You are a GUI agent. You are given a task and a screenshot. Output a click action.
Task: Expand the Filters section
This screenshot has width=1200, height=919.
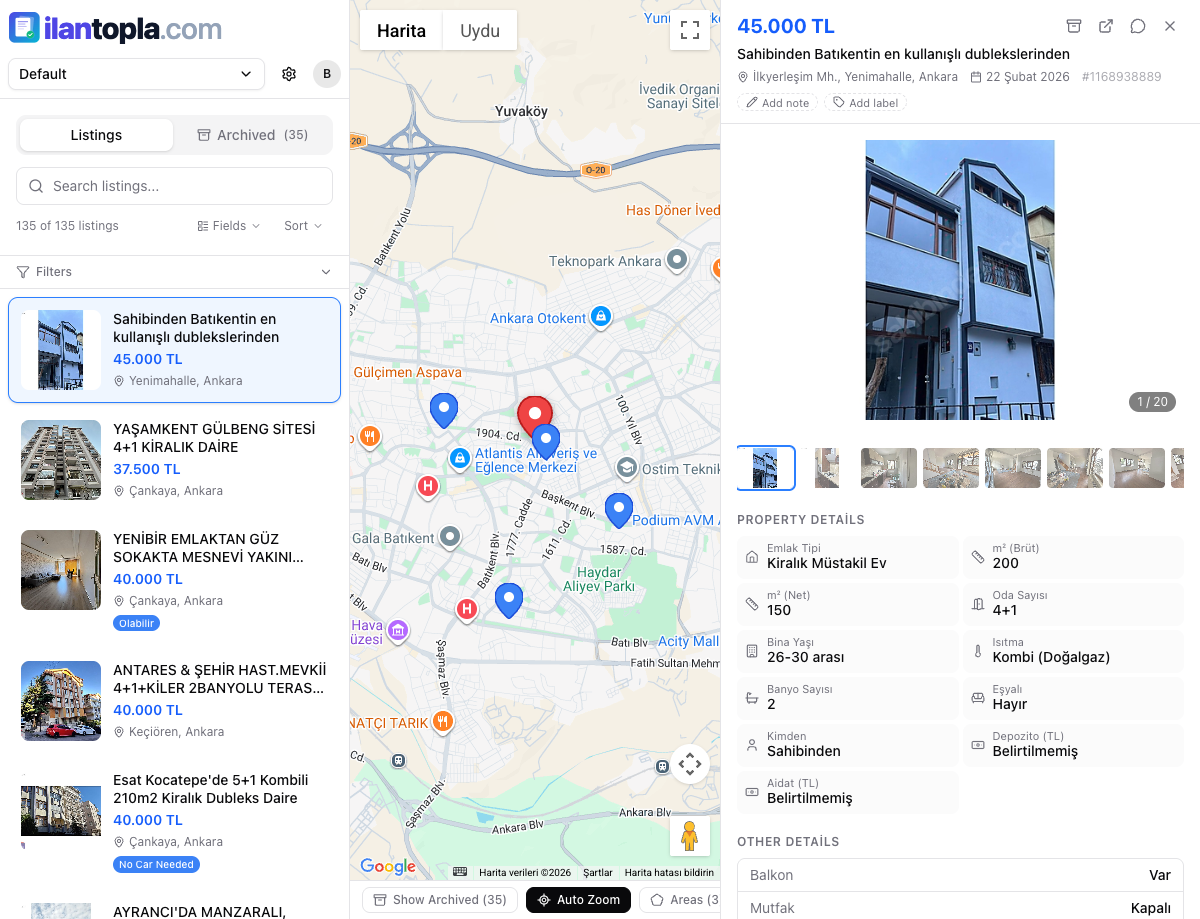click(x=174, y=272)
